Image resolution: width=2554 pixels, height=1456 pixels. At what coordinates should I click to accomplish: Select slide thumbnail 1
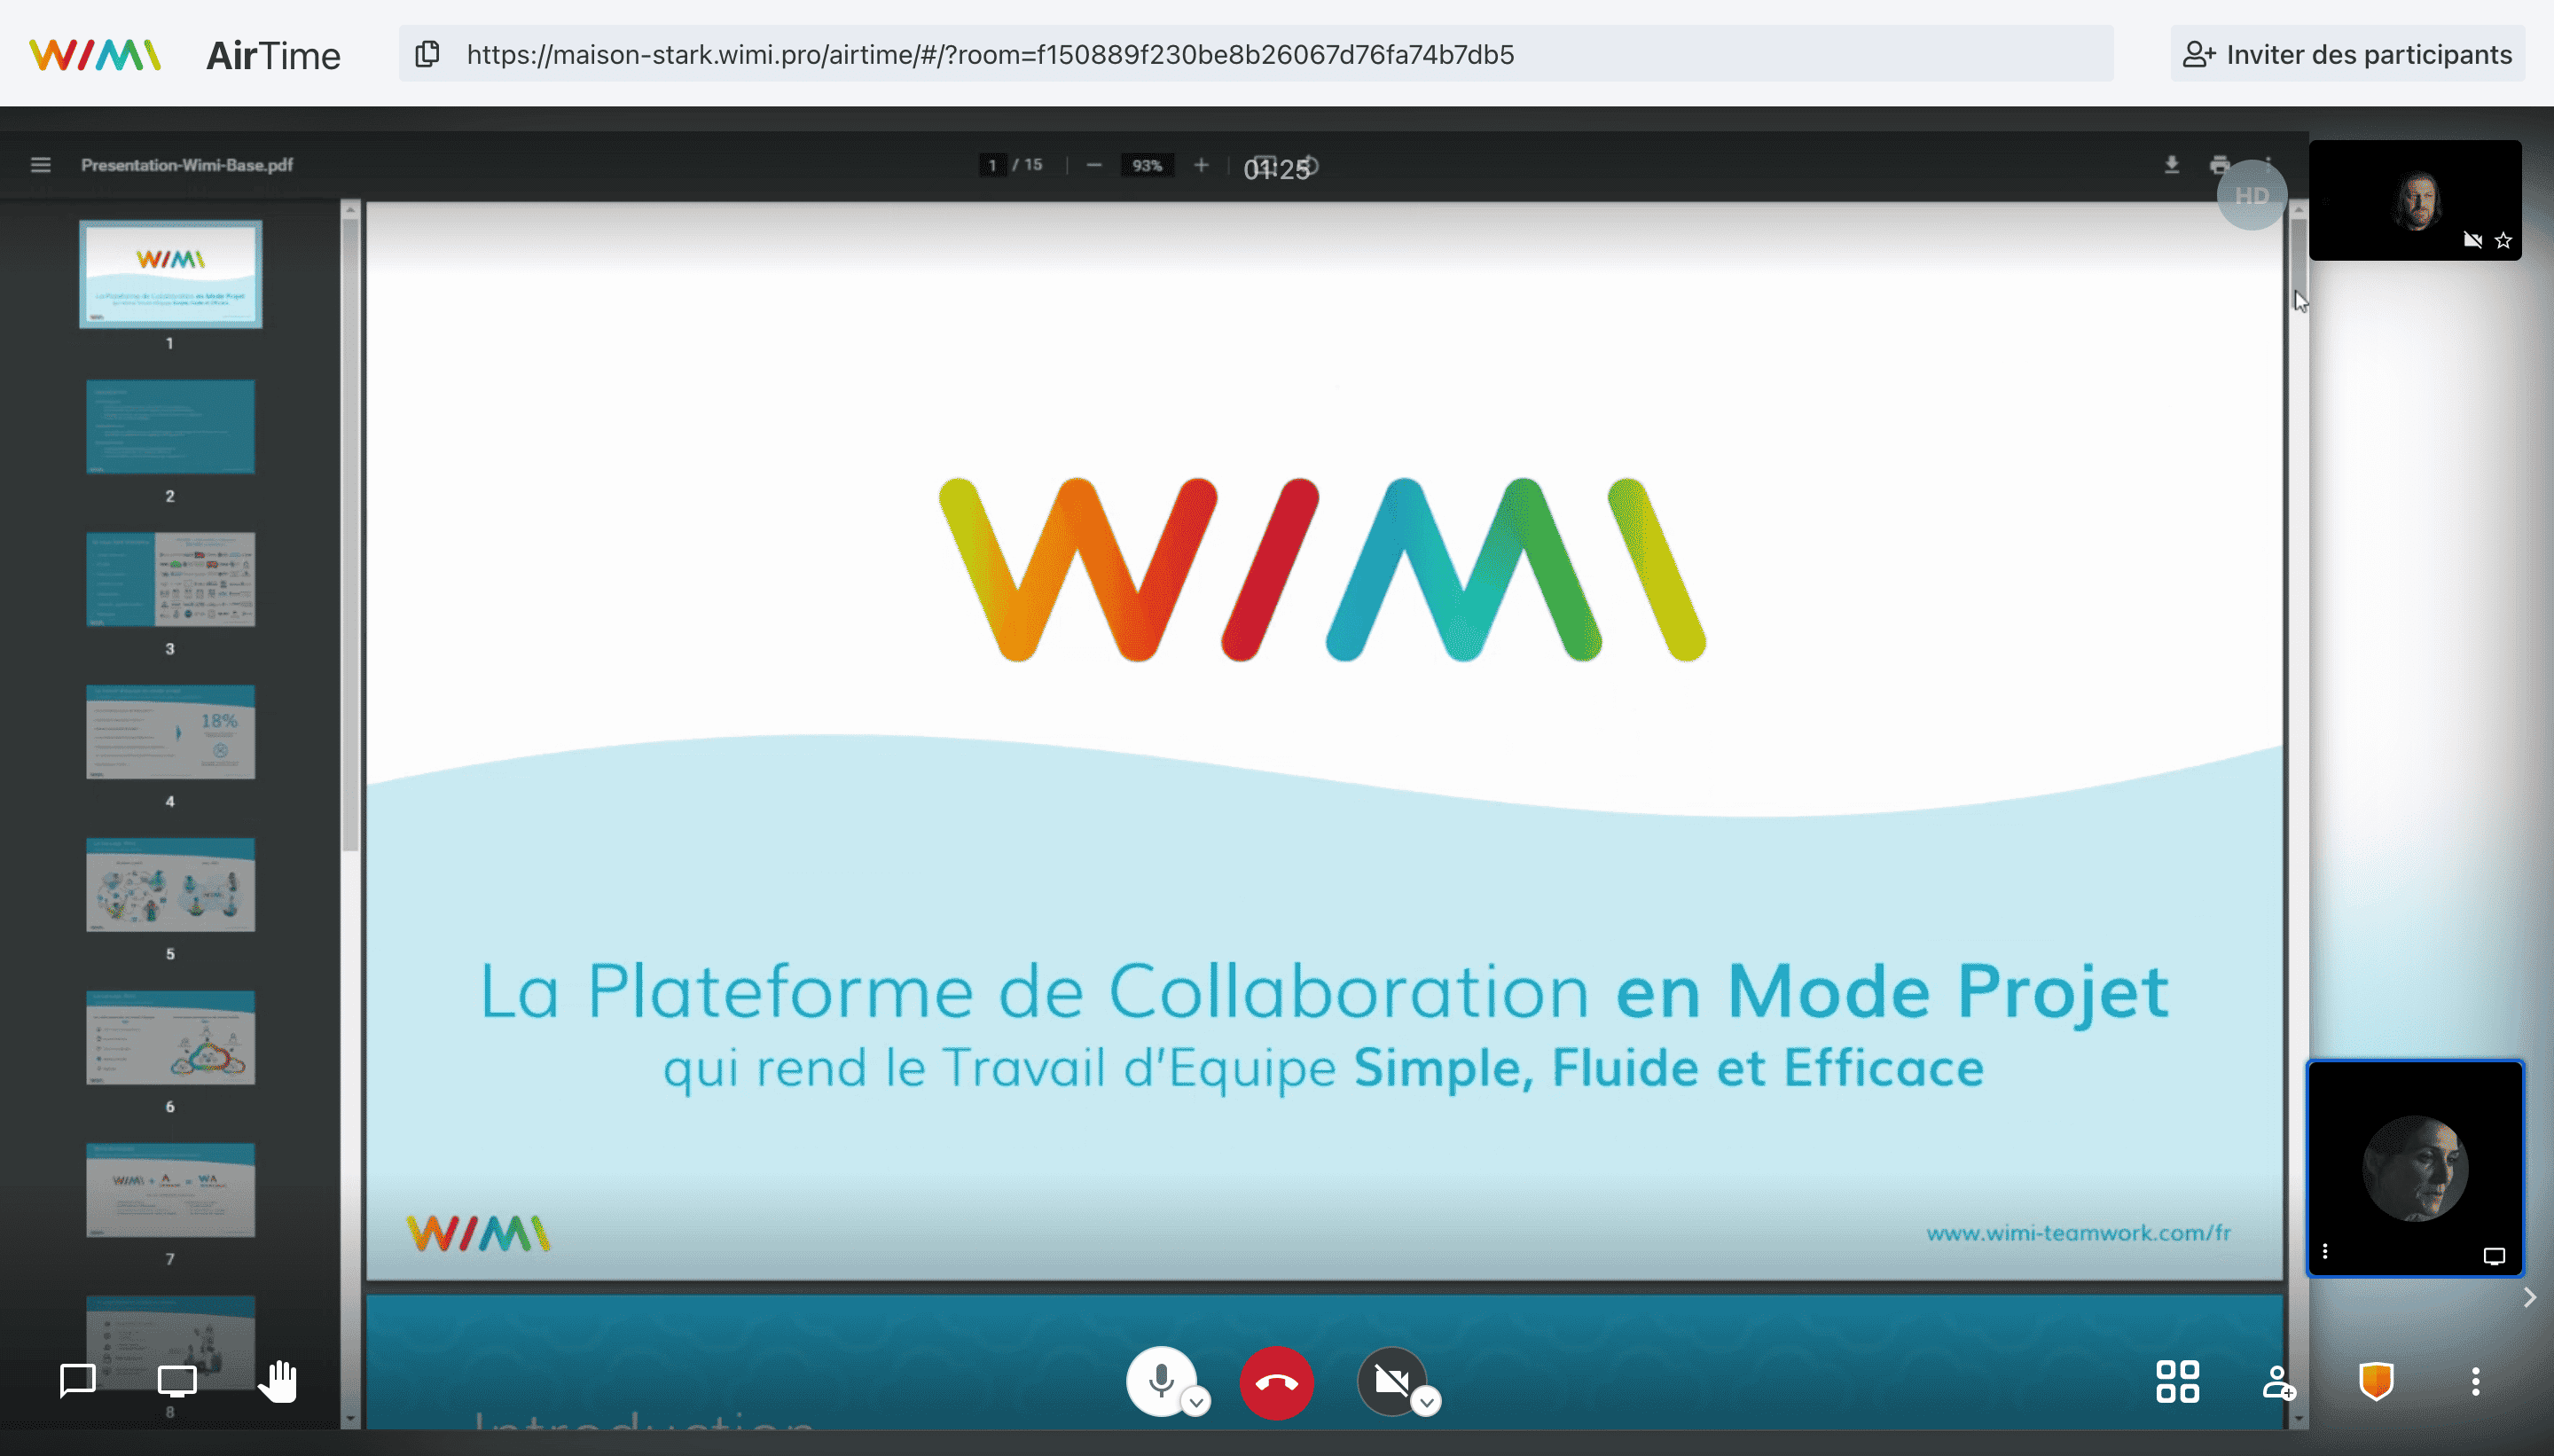(x=170, y=274)
